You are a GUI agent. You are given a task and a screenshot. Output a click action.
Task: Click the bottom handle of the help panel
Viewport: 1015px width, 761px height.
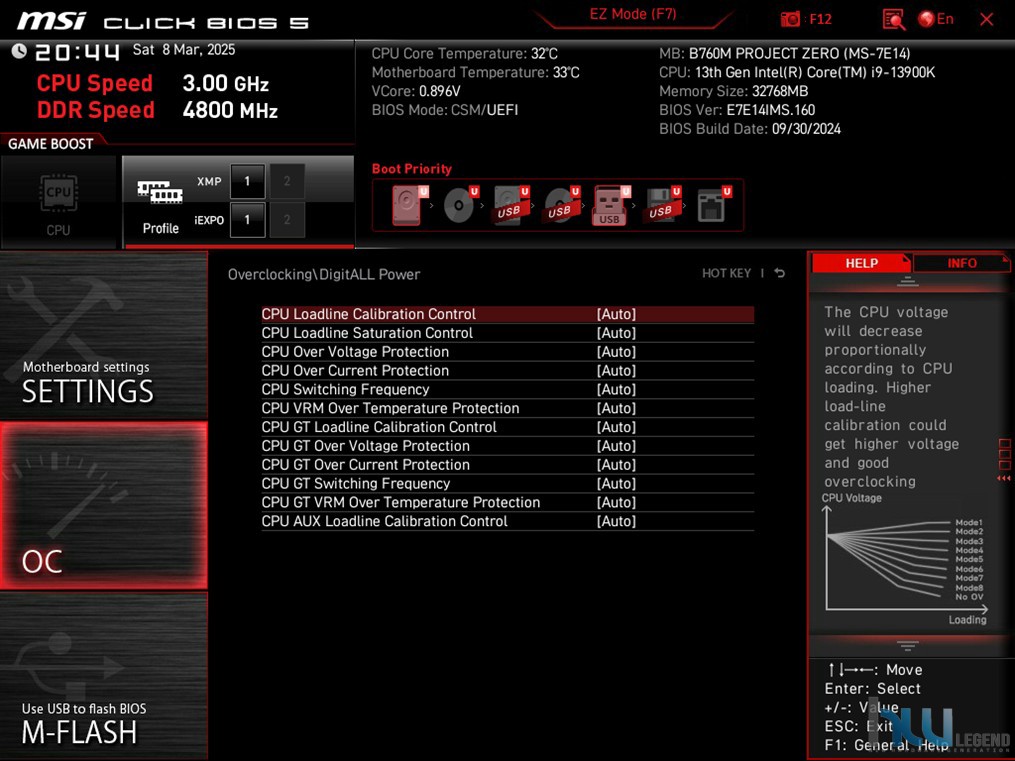click(907, 645)
